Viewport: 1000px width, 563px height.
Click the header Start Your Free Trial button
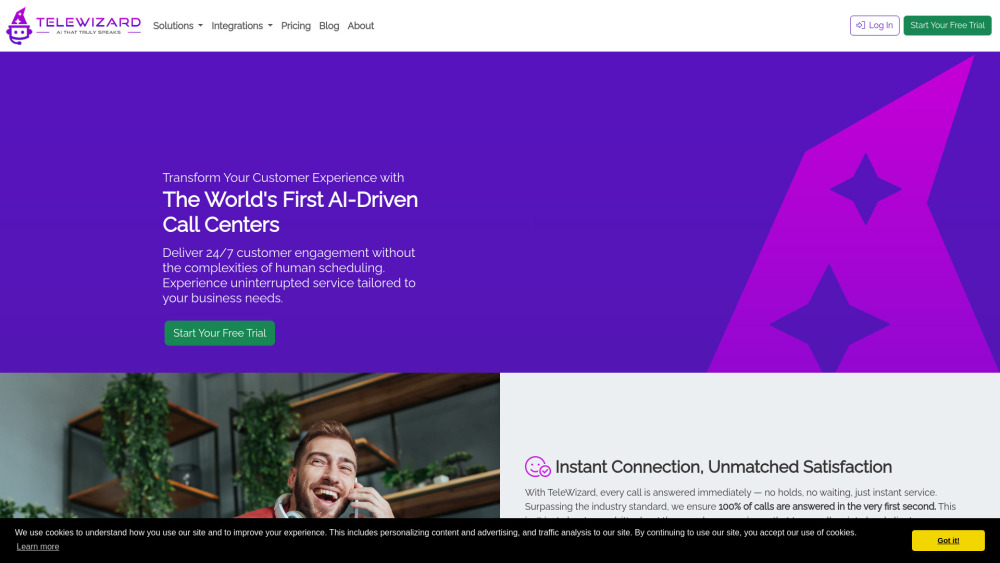(x=947, y=26)
